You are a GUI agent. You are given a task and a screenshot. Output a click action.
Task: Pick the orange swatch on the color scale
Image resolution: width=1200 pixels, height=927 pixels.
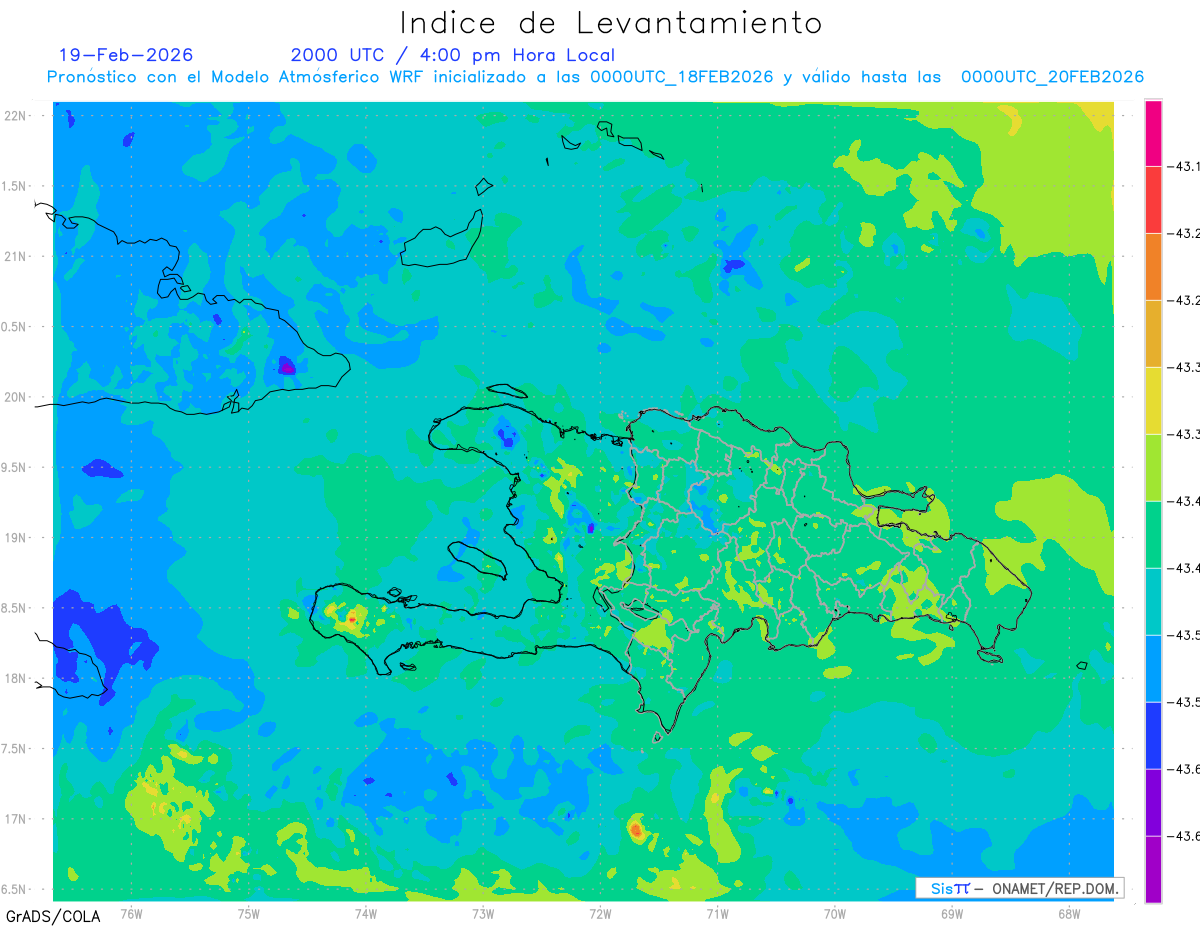click(x=1153, y=267)
